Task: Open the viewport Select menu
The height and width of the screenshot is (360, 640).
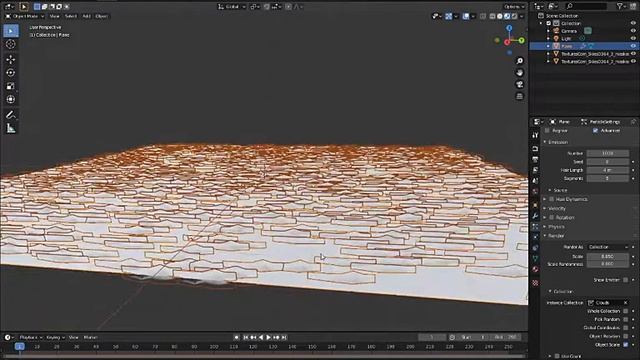Action: click(x=71, y=16)
